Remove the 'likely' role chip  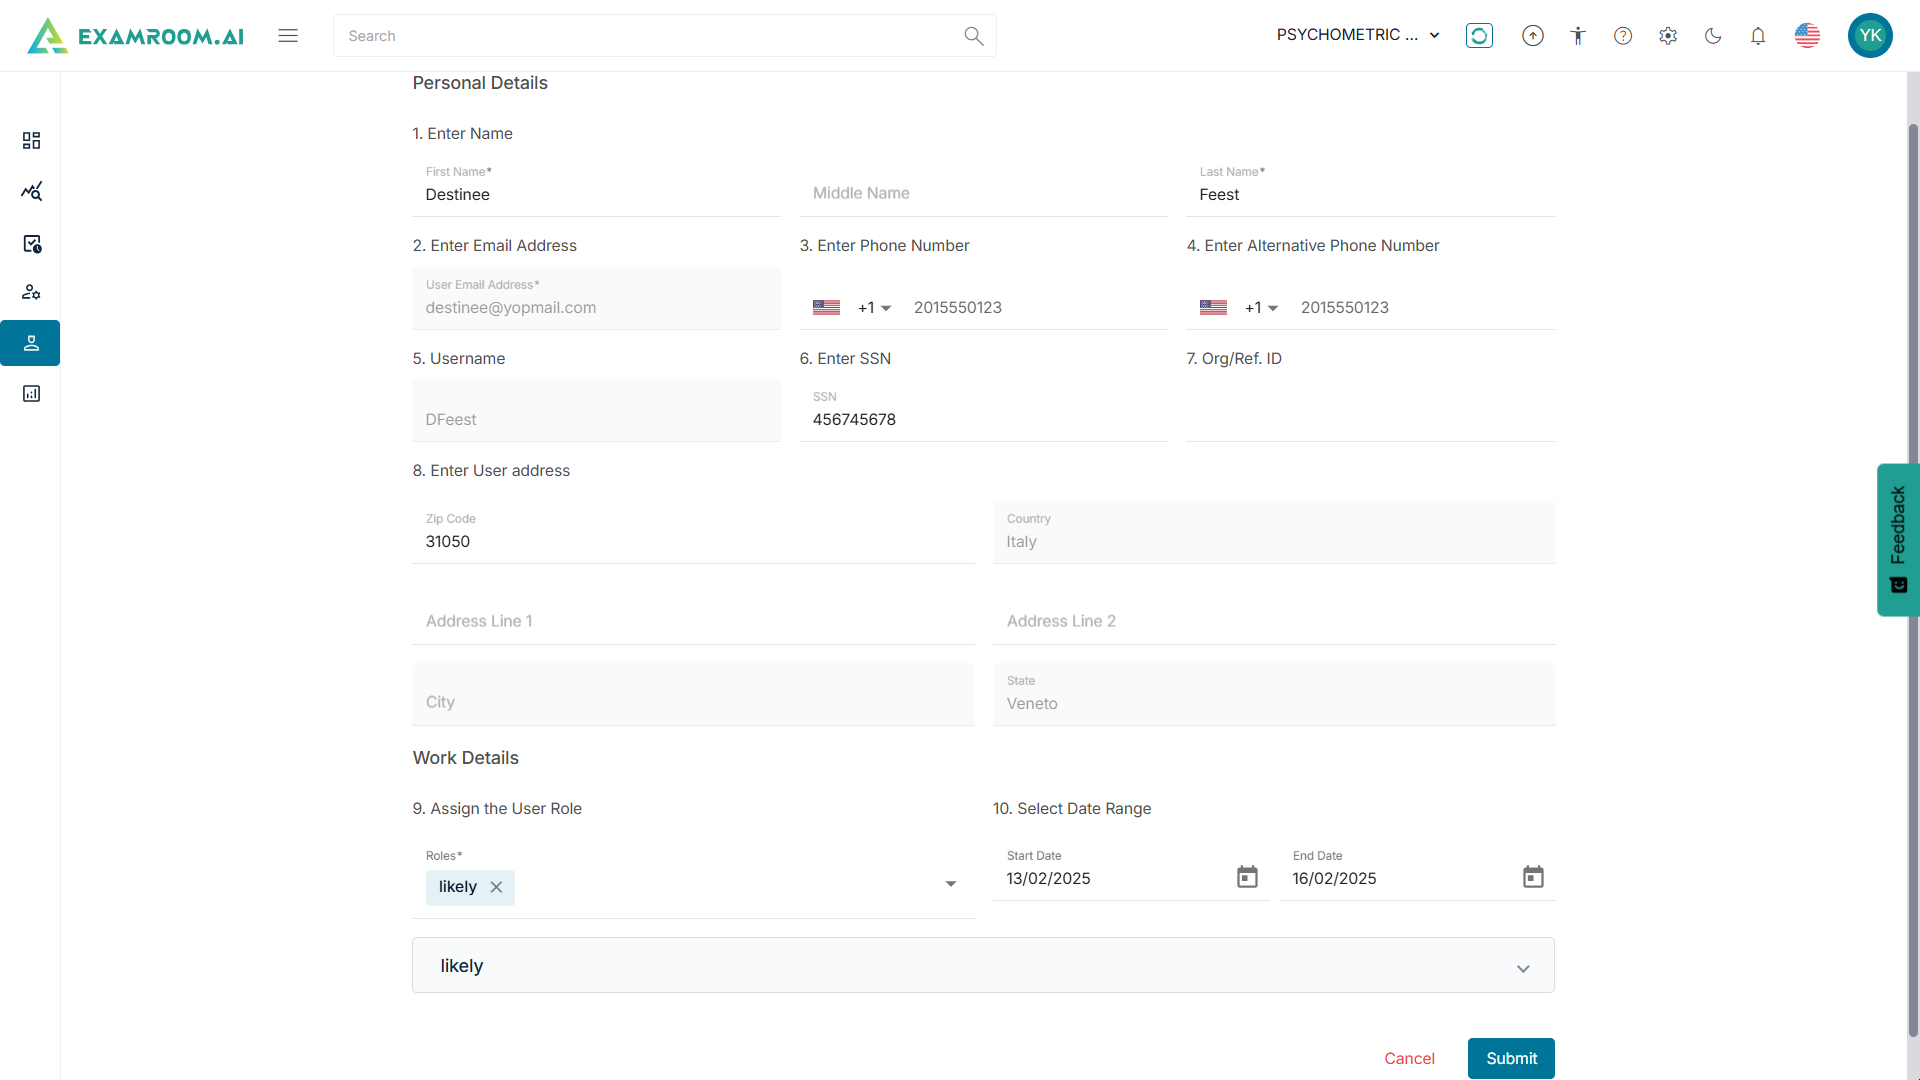496,887
